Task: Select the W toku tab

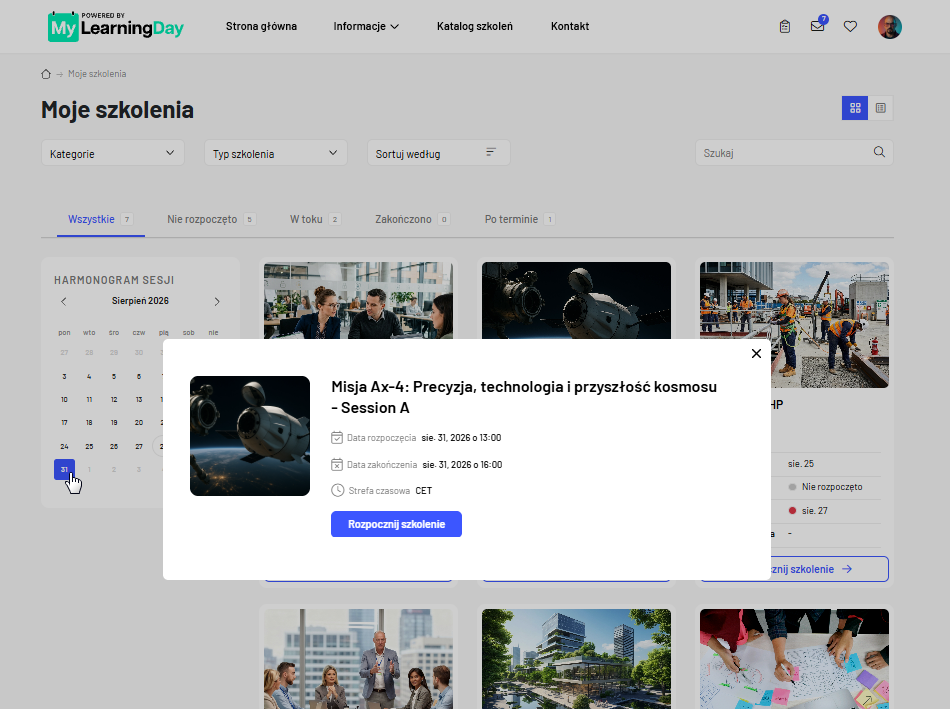Action: pos(315,219)
